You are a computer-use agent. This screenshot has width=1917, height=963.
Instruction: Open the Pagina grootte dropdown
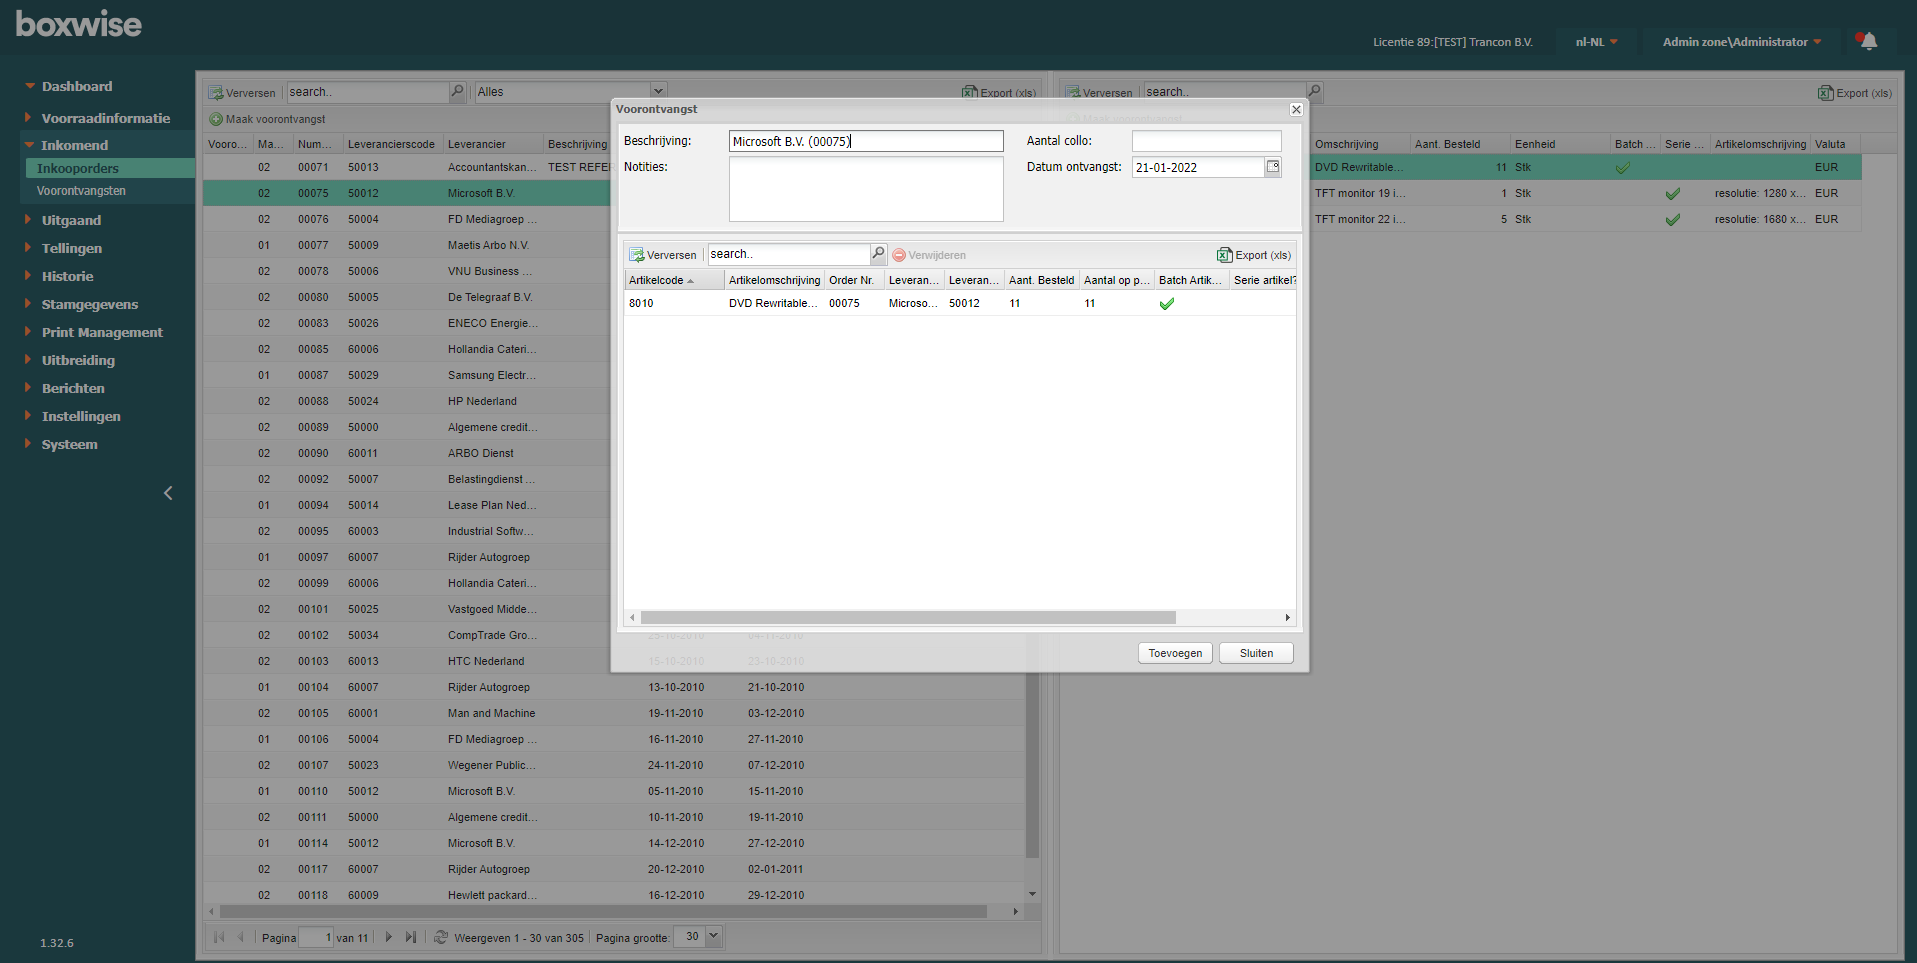pyautogui.click(x=713, y=936)
